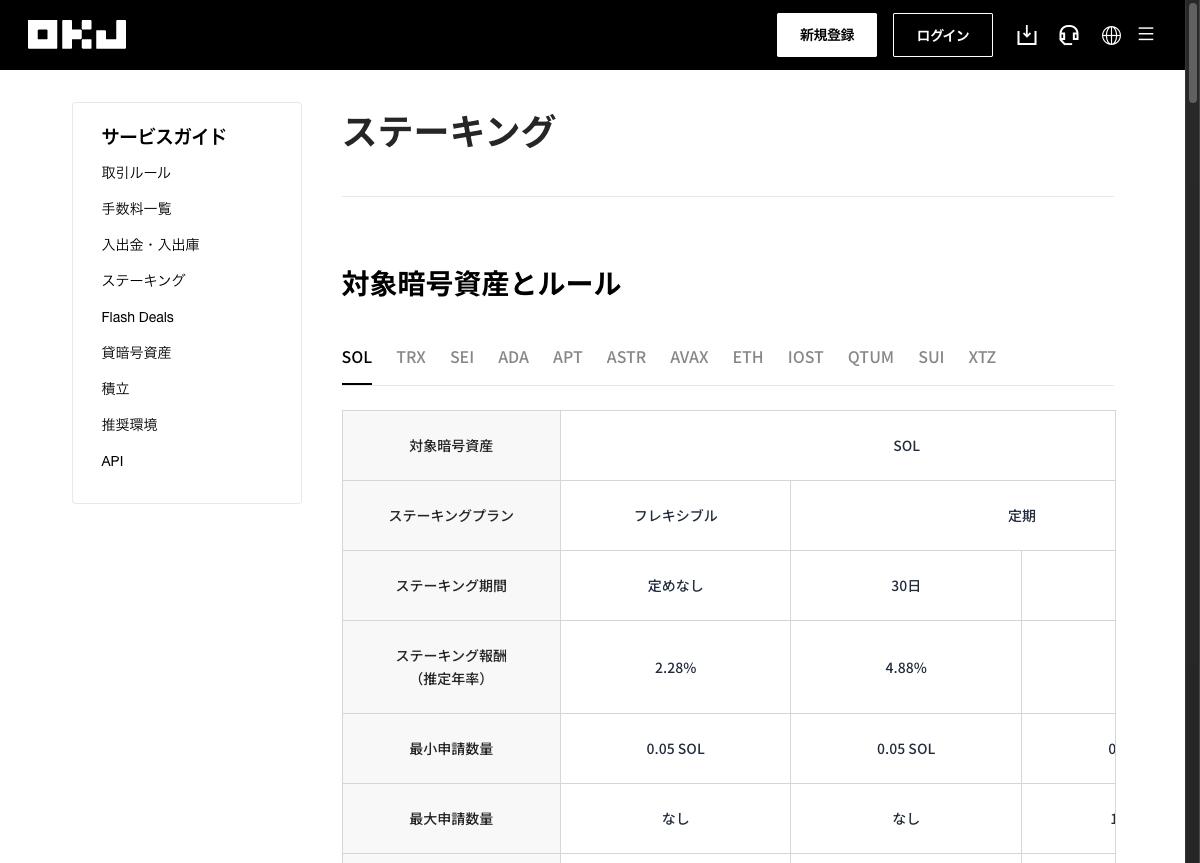This screenshot has width=1200, height=863.
Task: Click the 2.28% reward rate cell
Action: pos(675,667)
